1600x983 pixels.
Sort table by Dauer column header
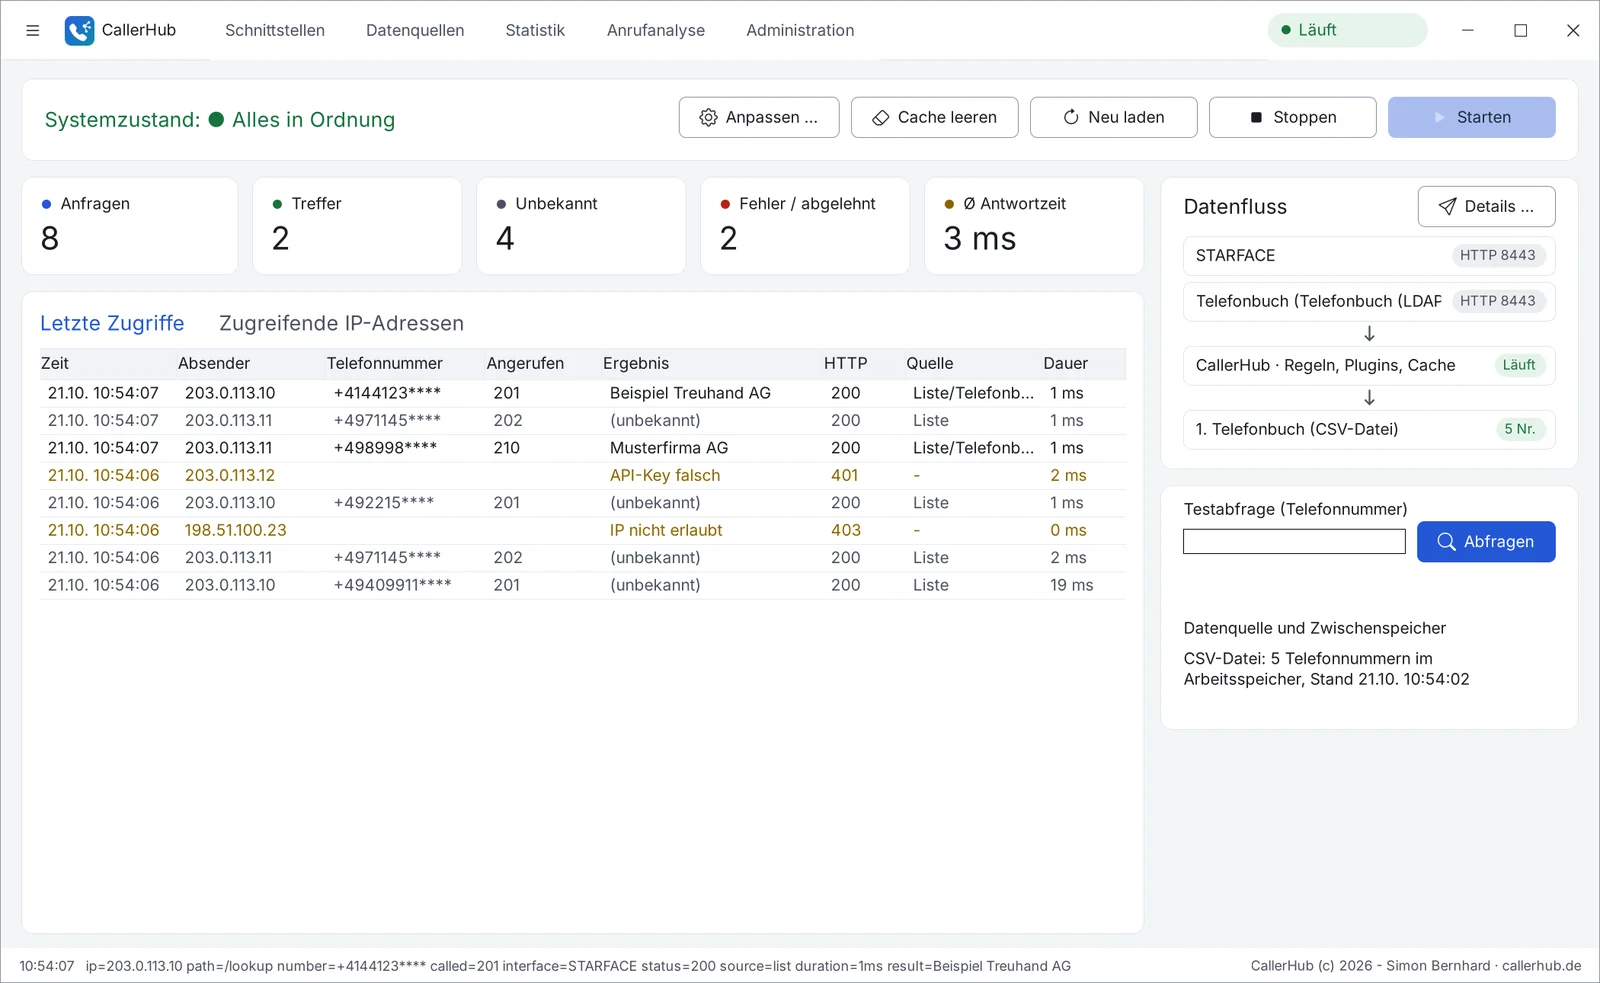1065,363
